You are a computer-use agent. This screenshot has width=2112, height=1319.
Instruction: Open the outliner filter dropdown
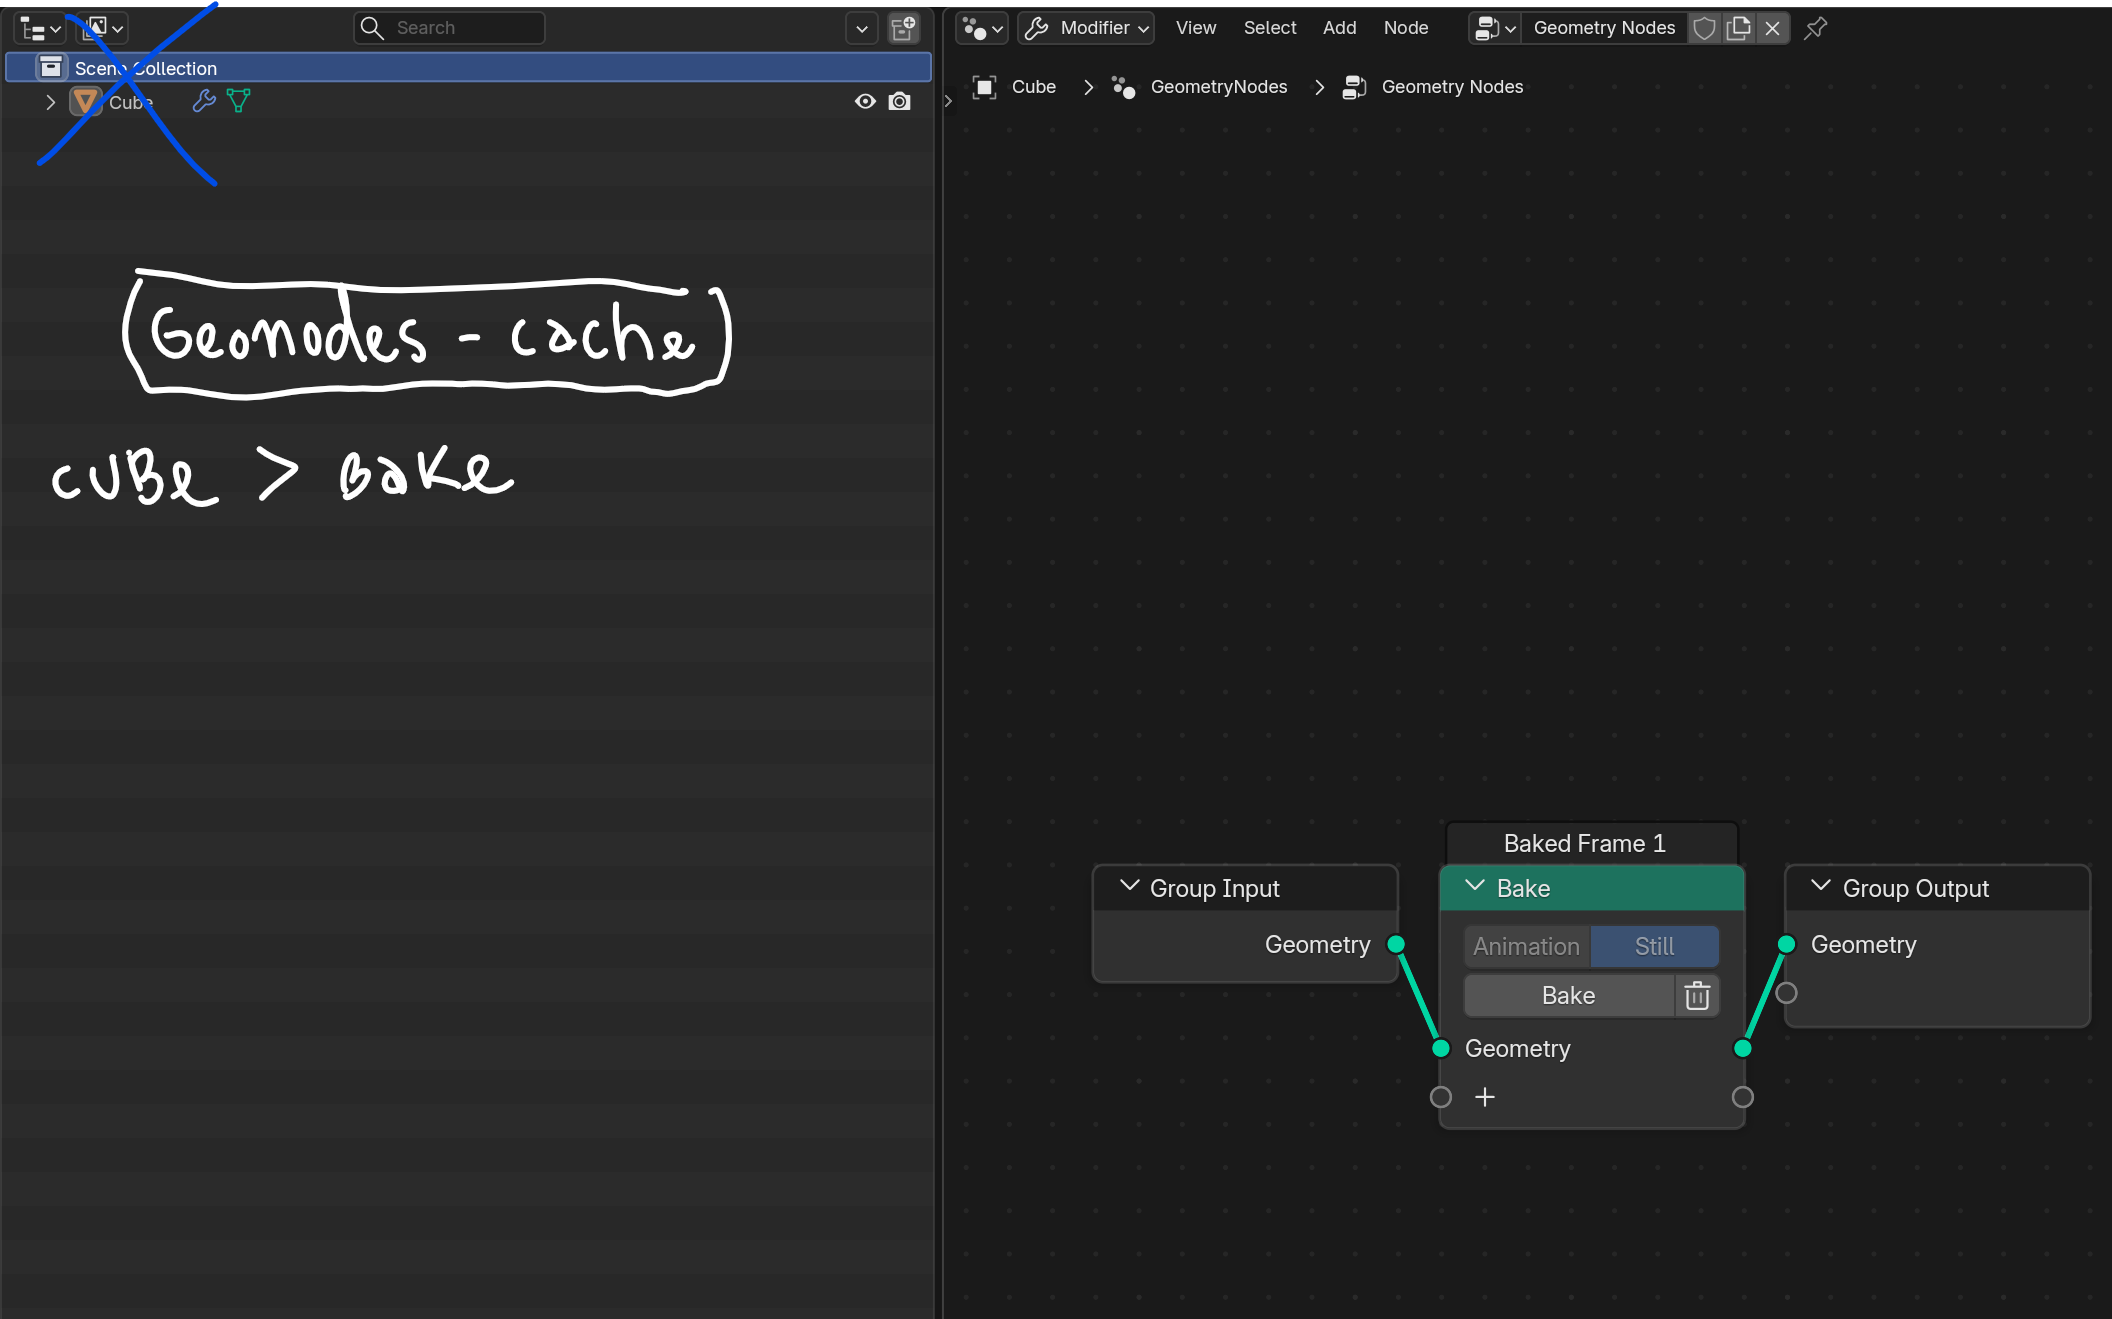(861, 28)
